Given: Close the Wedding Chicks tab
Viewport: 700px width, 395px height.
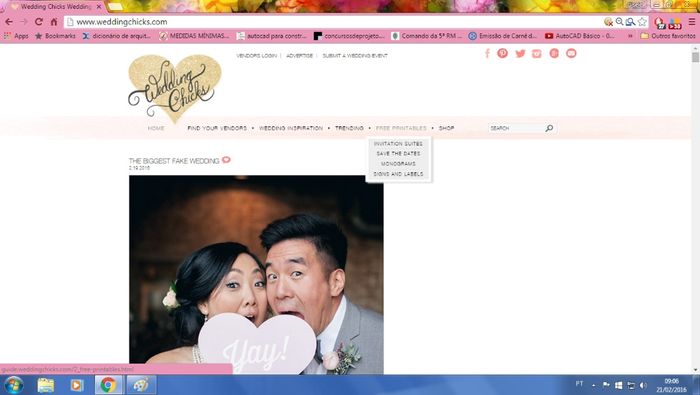Looking at the screenshot, I should [x=99, y=7].
